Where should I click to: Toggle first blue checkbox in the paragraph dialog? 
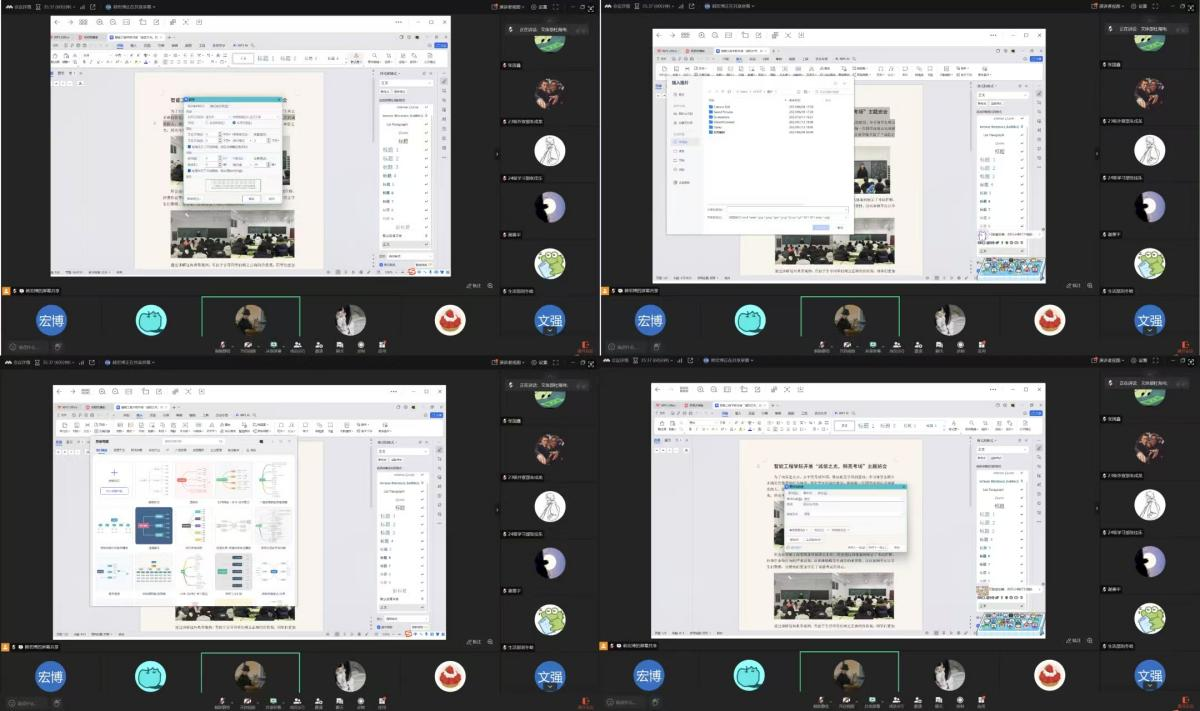[x=190, y=146]
